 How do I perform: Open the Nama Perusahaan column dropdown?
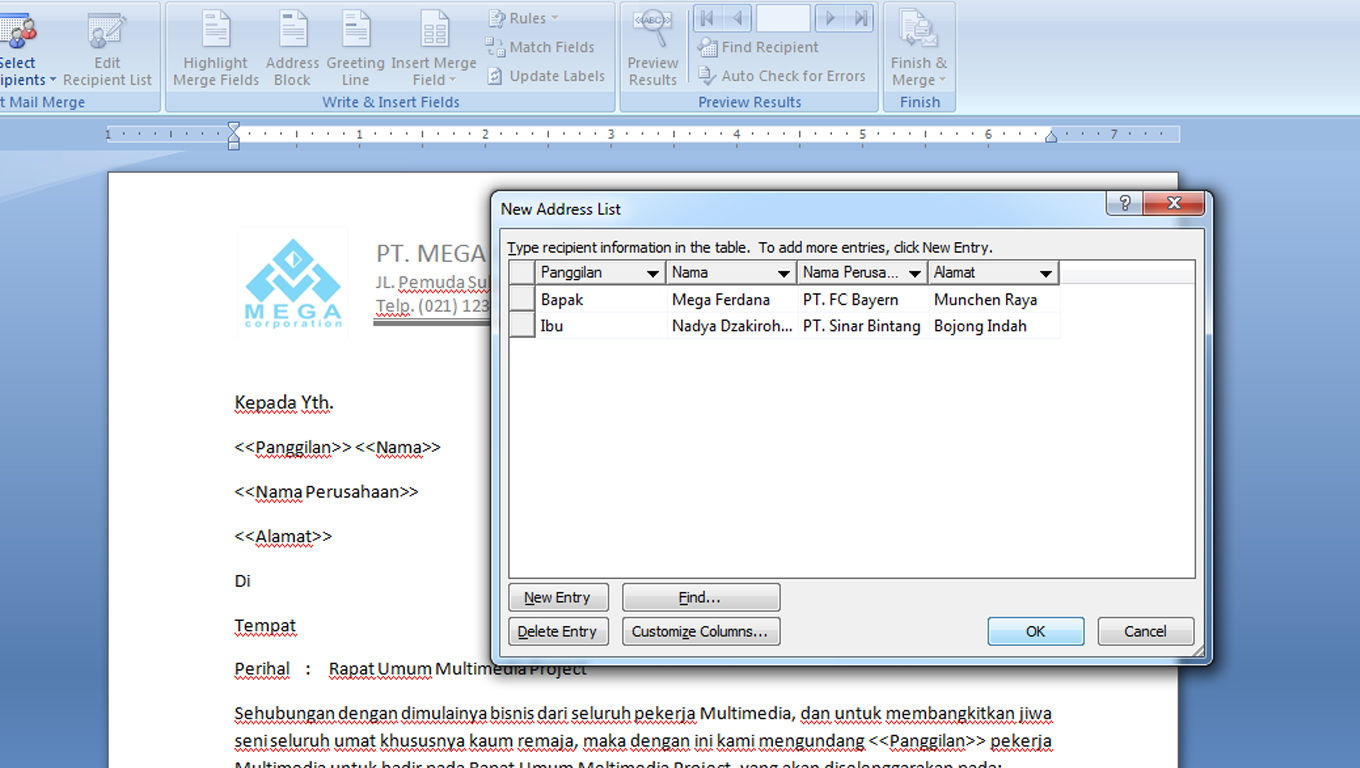(x=915, y=271)
